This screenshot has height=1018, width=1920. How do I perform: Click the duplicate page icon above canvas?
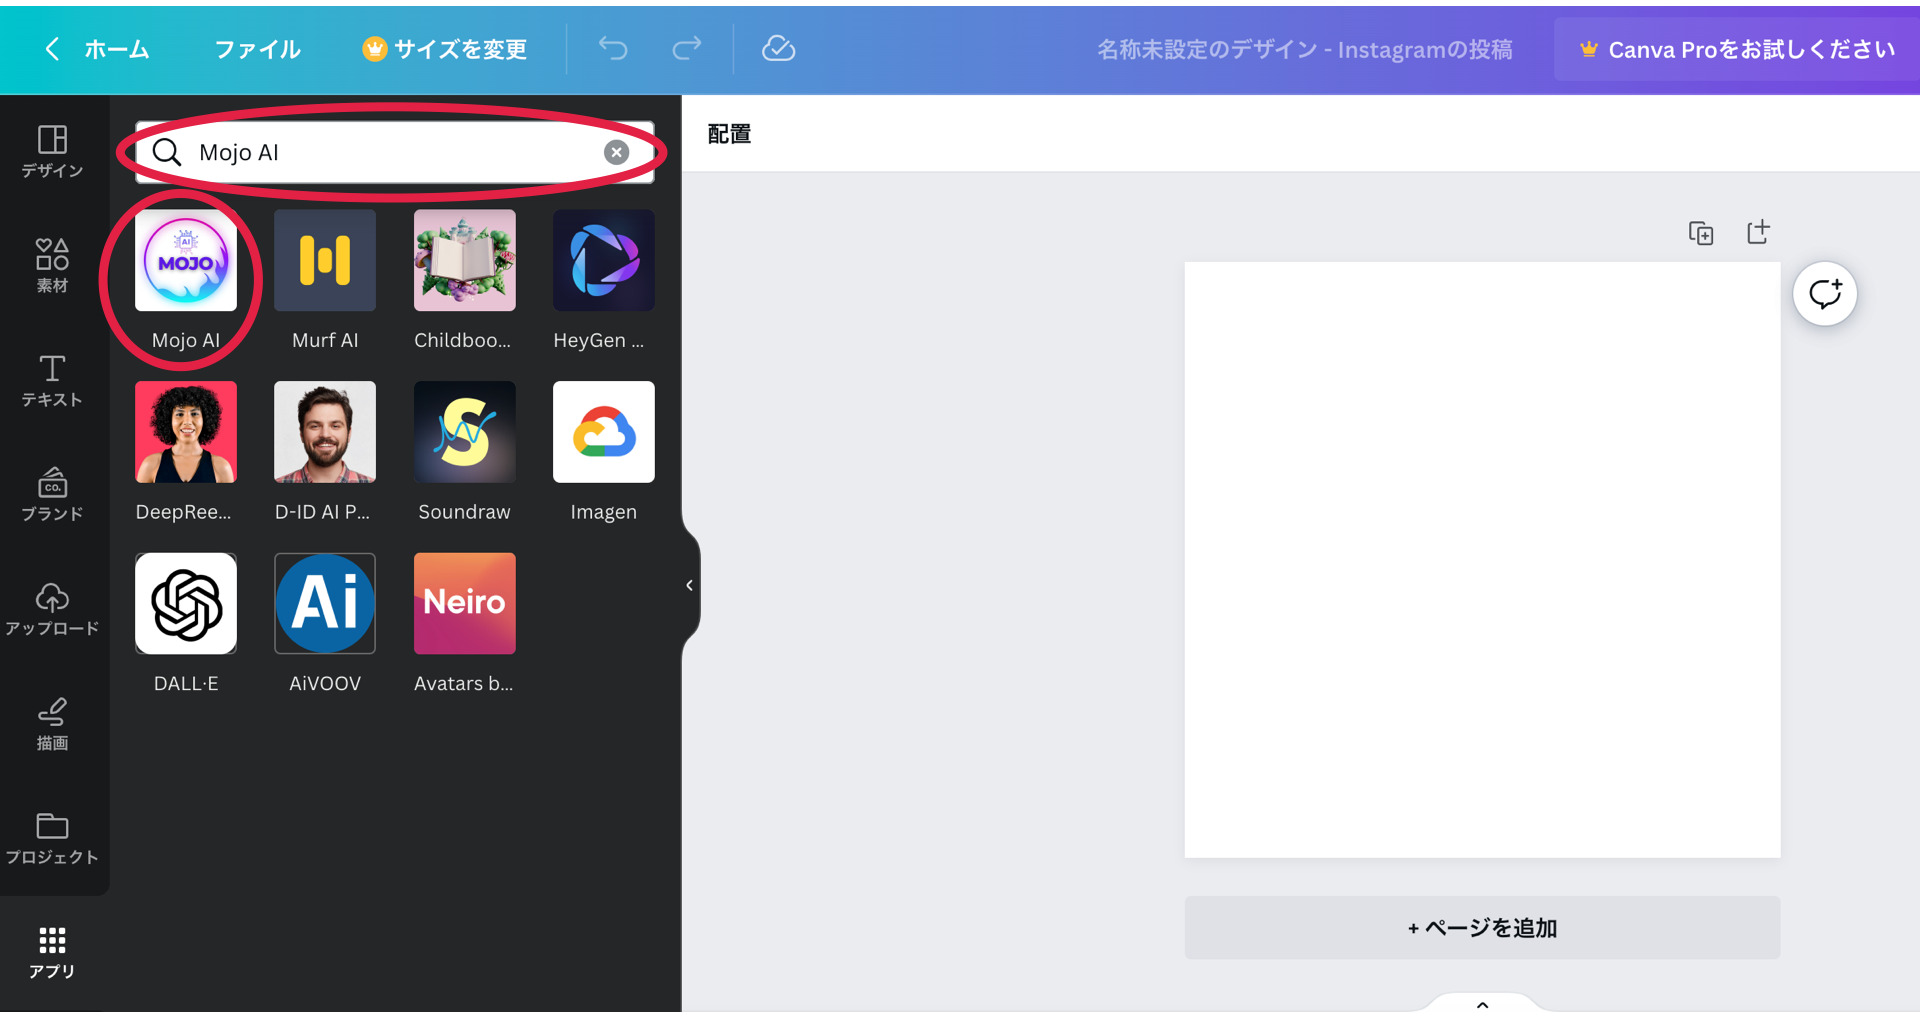tap(1701, 232)
